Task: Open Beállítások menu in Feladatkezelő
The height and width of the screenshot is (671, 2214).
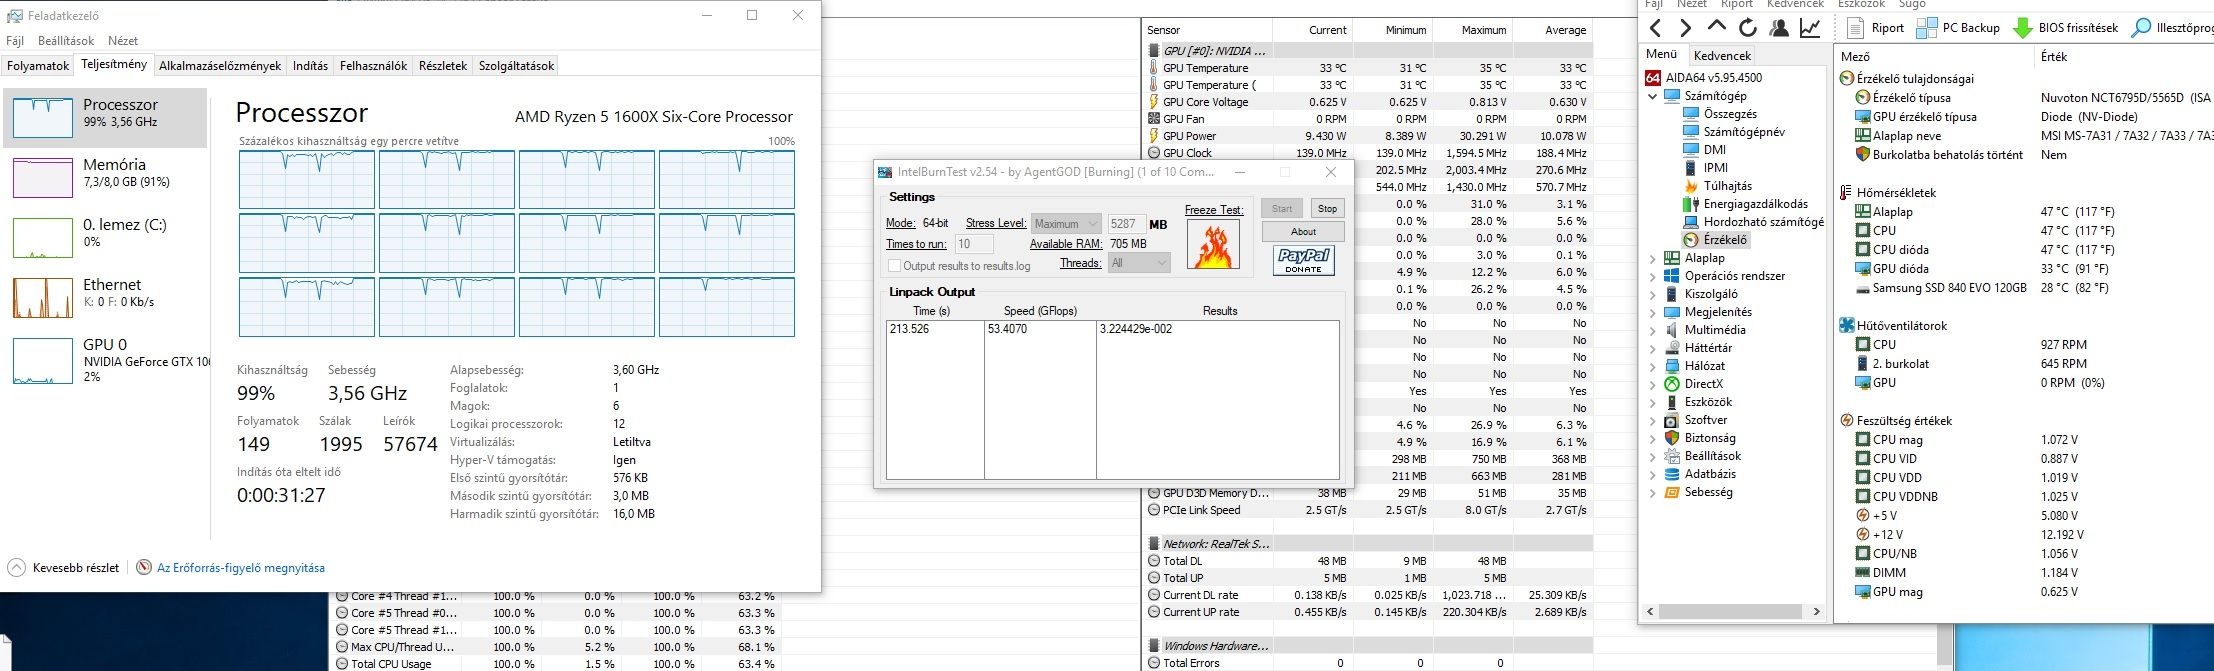Action: 66,41
